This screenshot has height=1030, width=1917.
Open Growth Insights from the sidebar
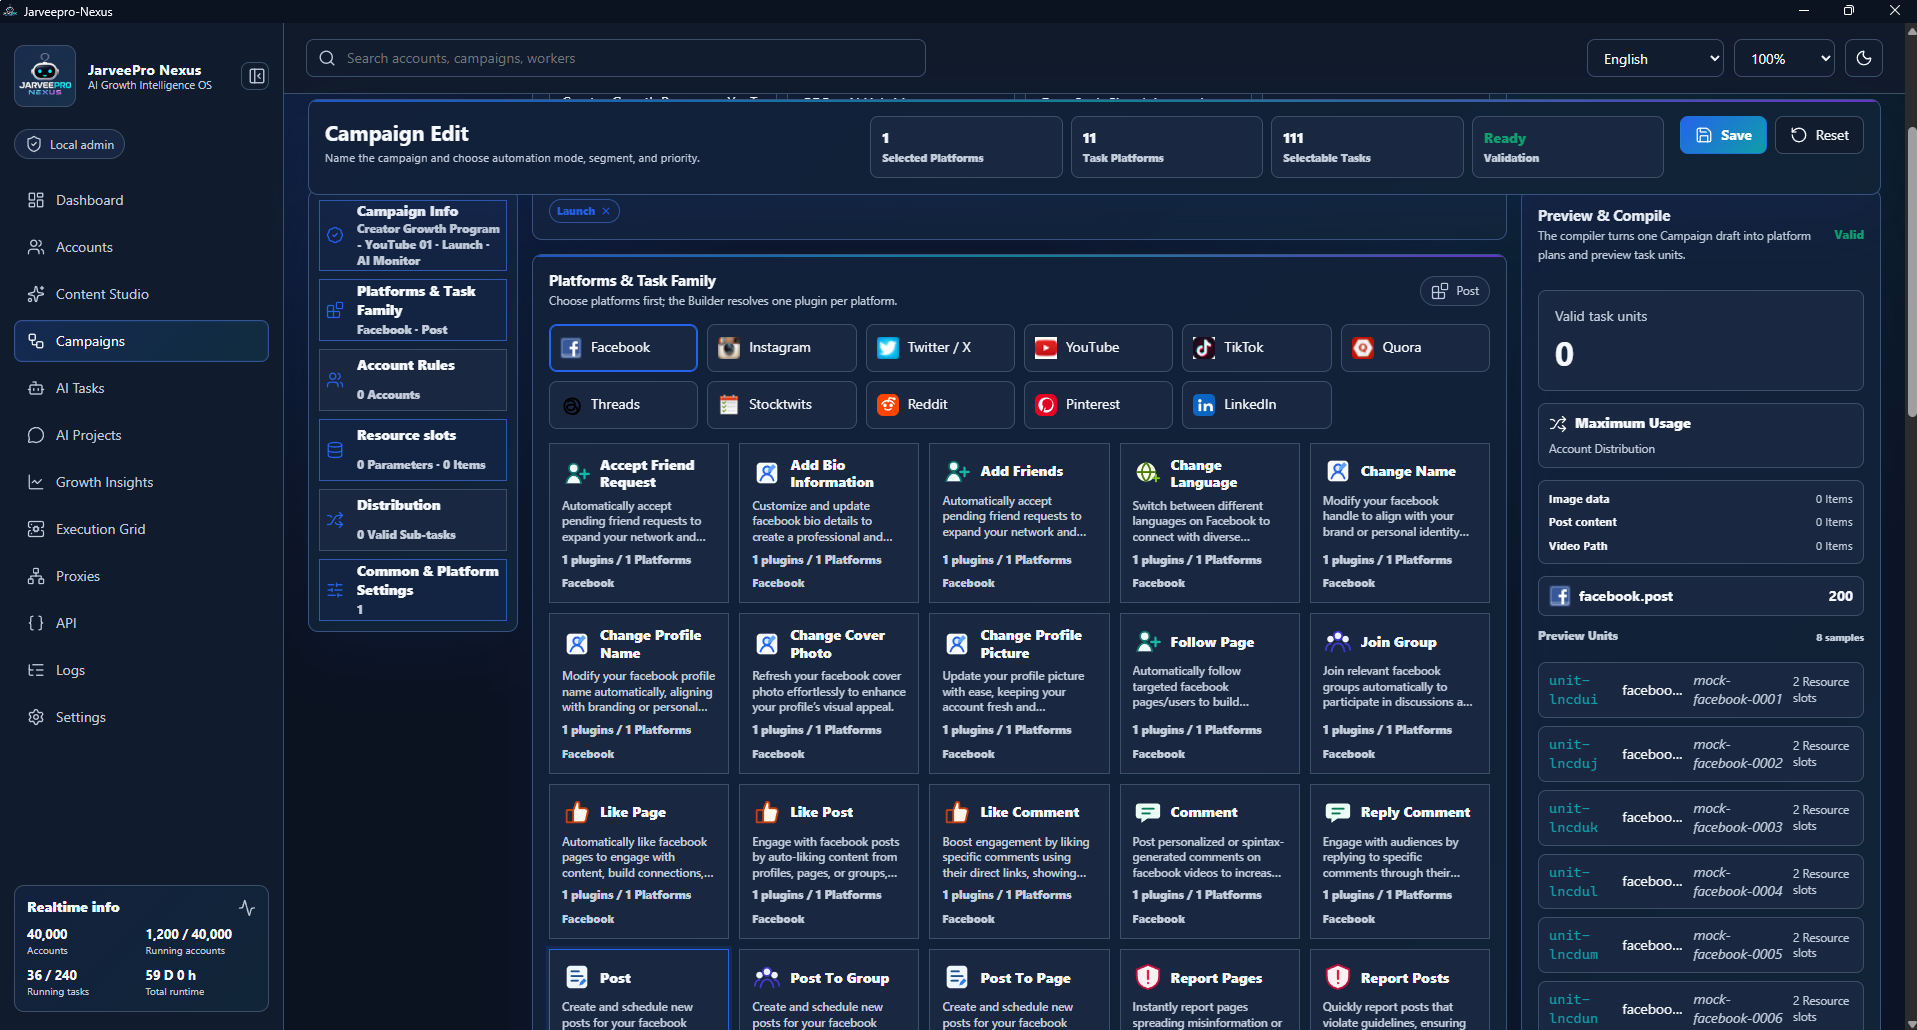[141, 482]
